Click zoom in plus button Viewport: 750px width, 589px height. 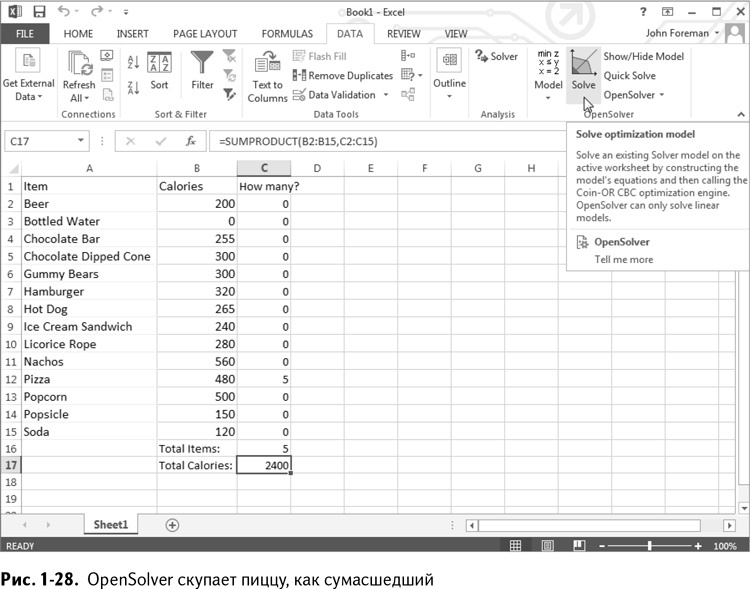[698, 546]
